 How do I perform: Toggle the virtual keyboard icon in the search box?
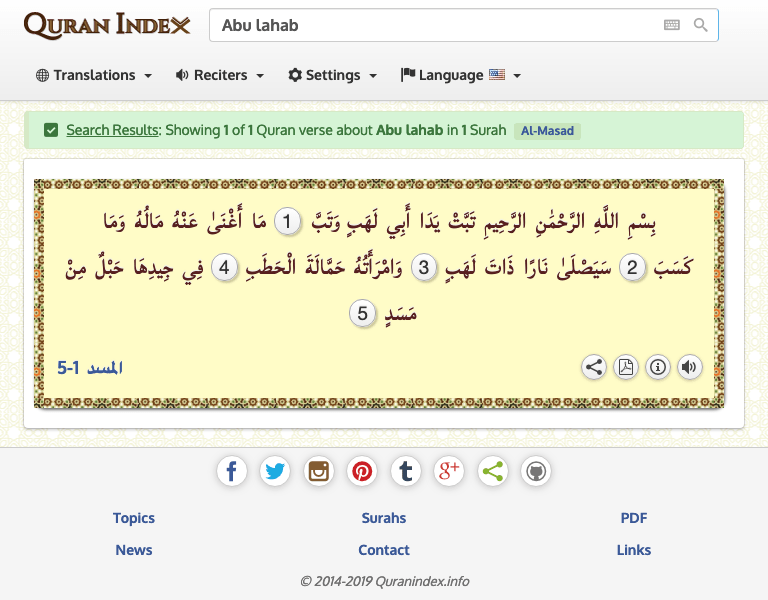point(672,25)
